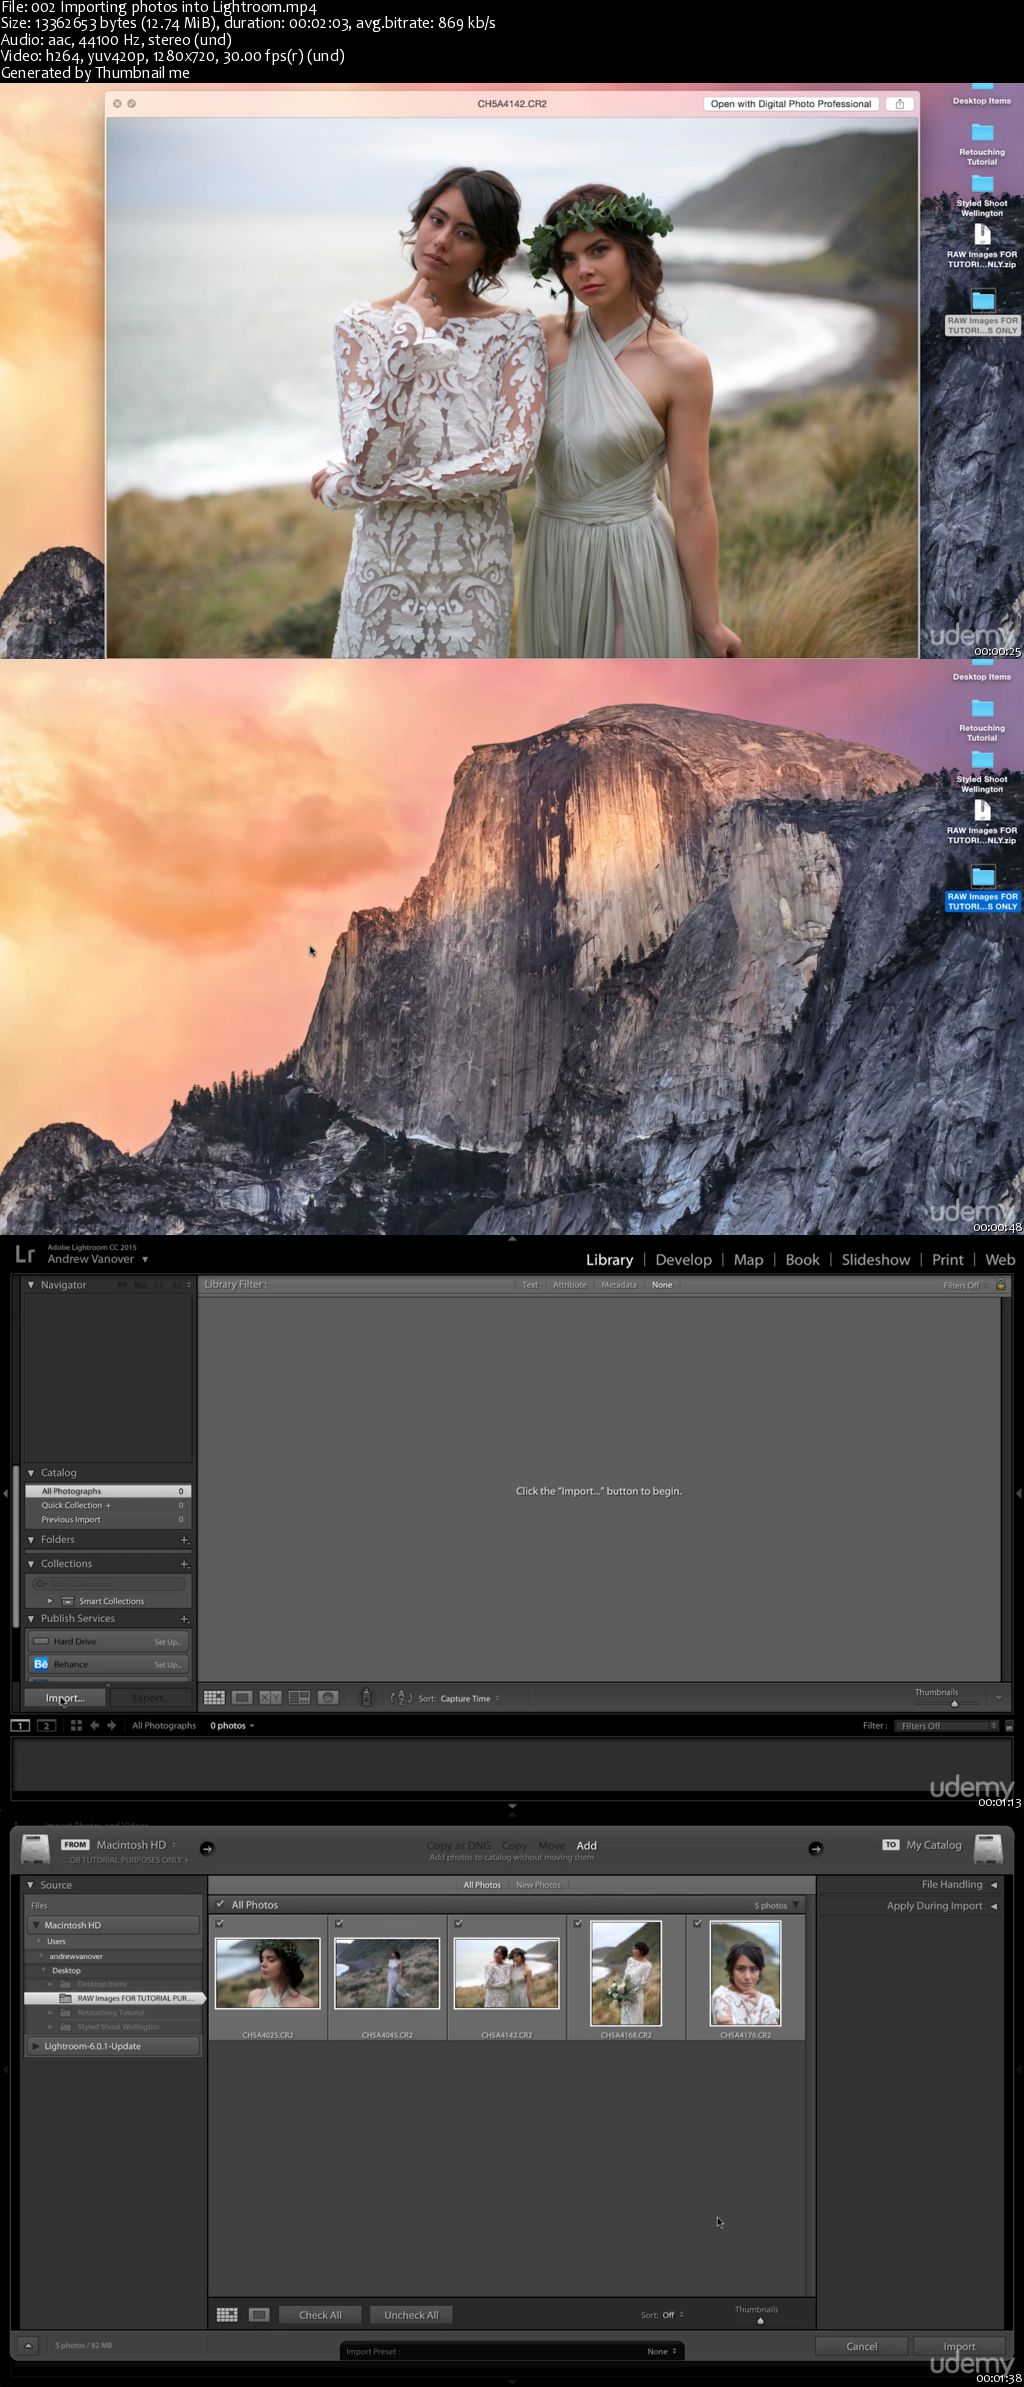
Task: Click Cancel in Import dialog
Action: coord(861,2346)
